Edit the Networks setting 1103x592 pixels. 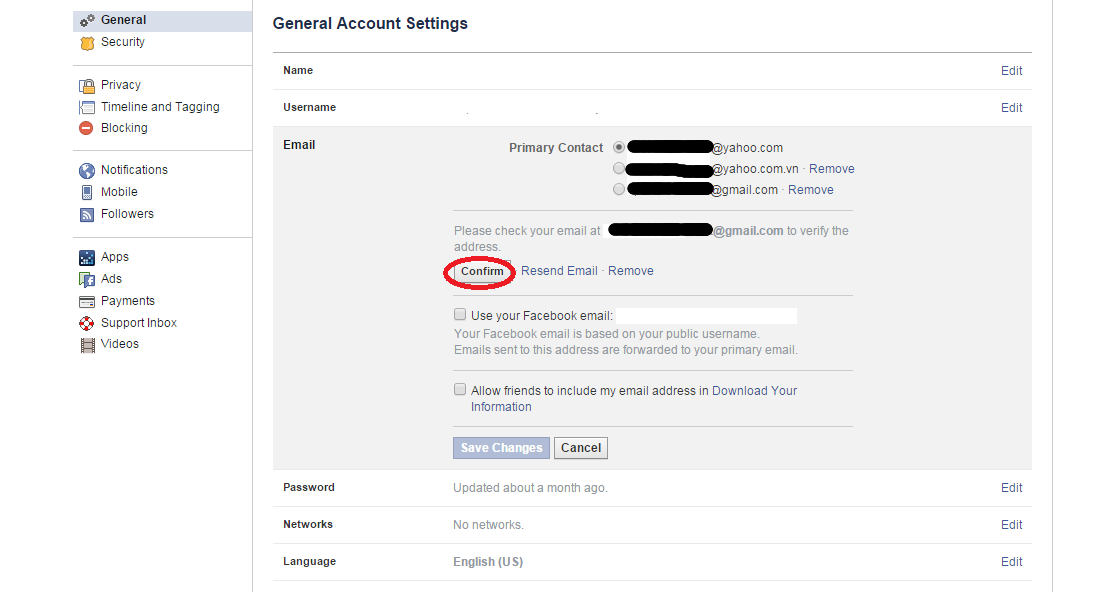(1012, 525)
